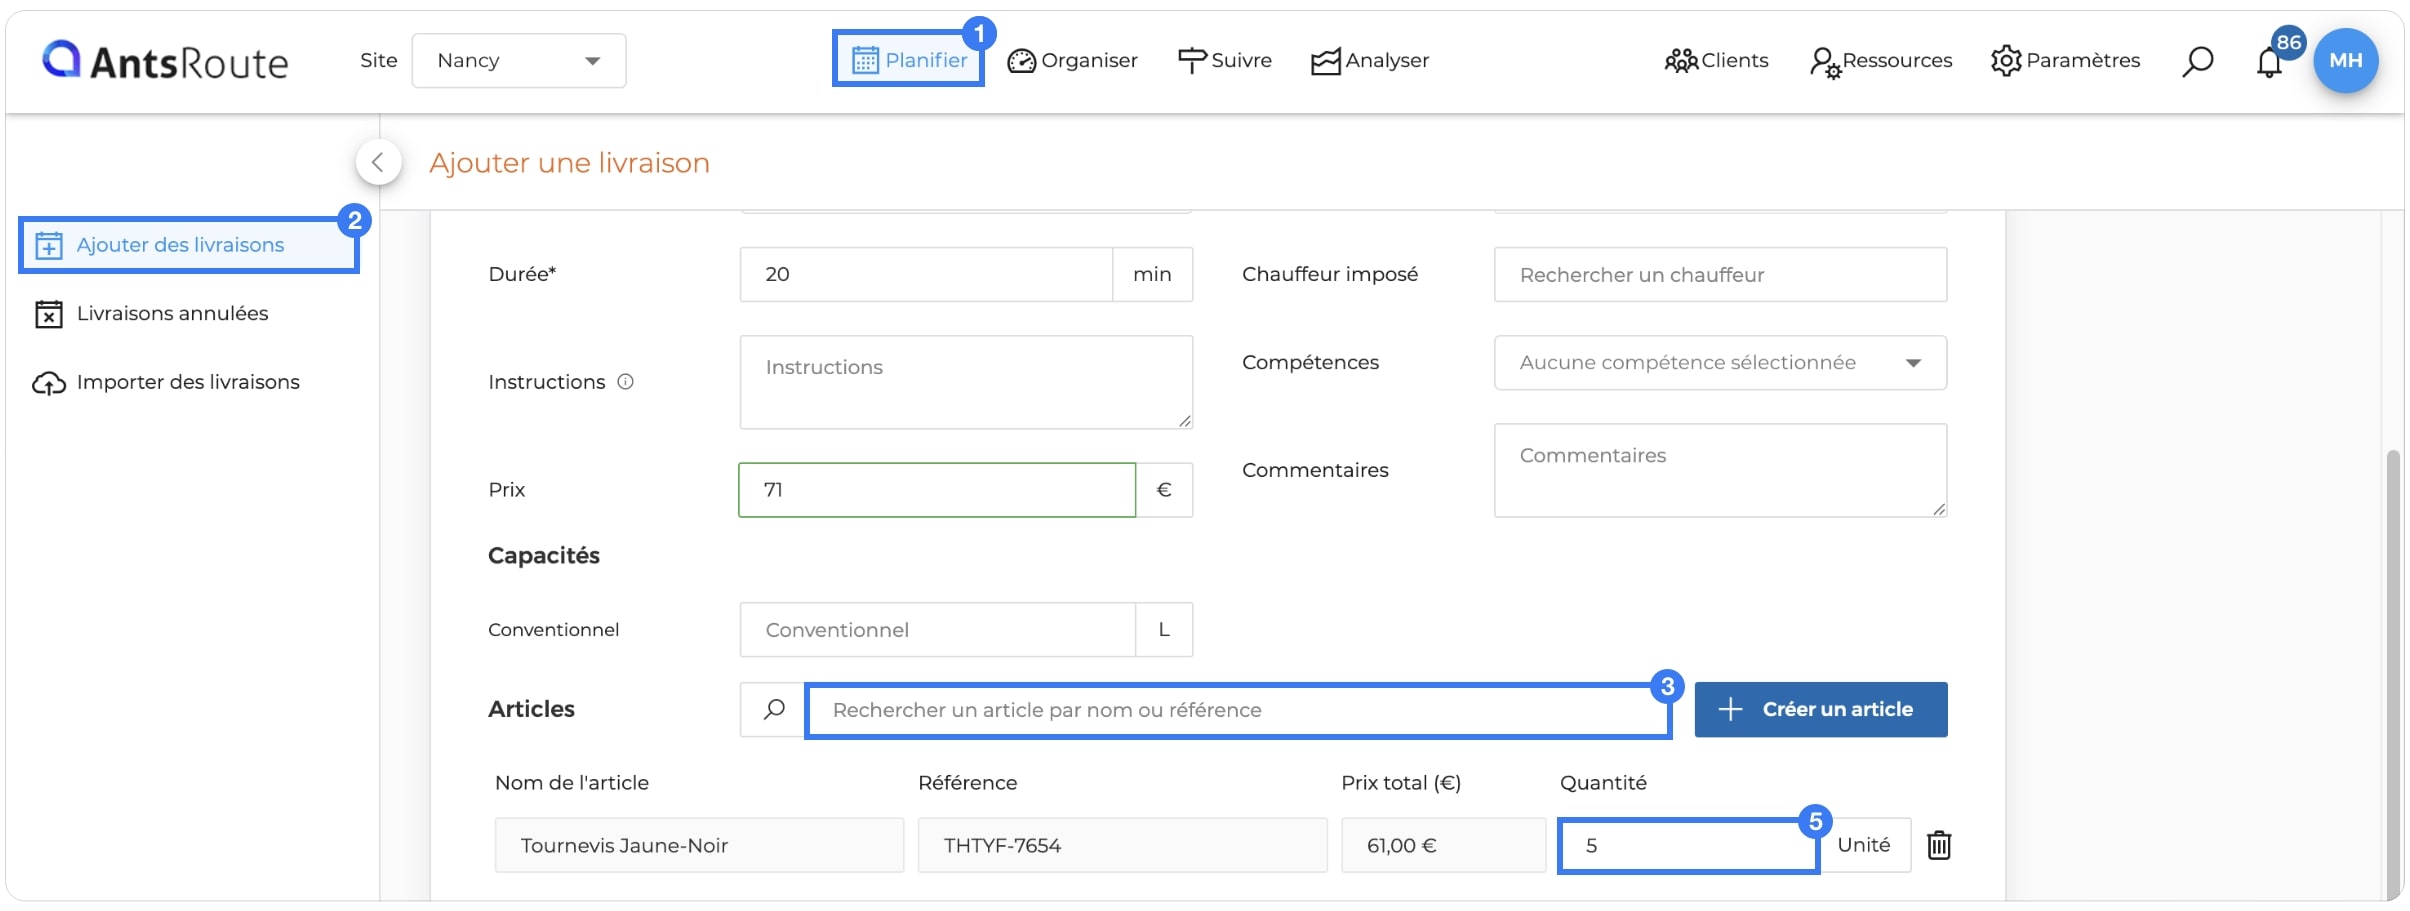
Task: Click the min unit label beside Durée
Action: click(x=1152, y=274)
